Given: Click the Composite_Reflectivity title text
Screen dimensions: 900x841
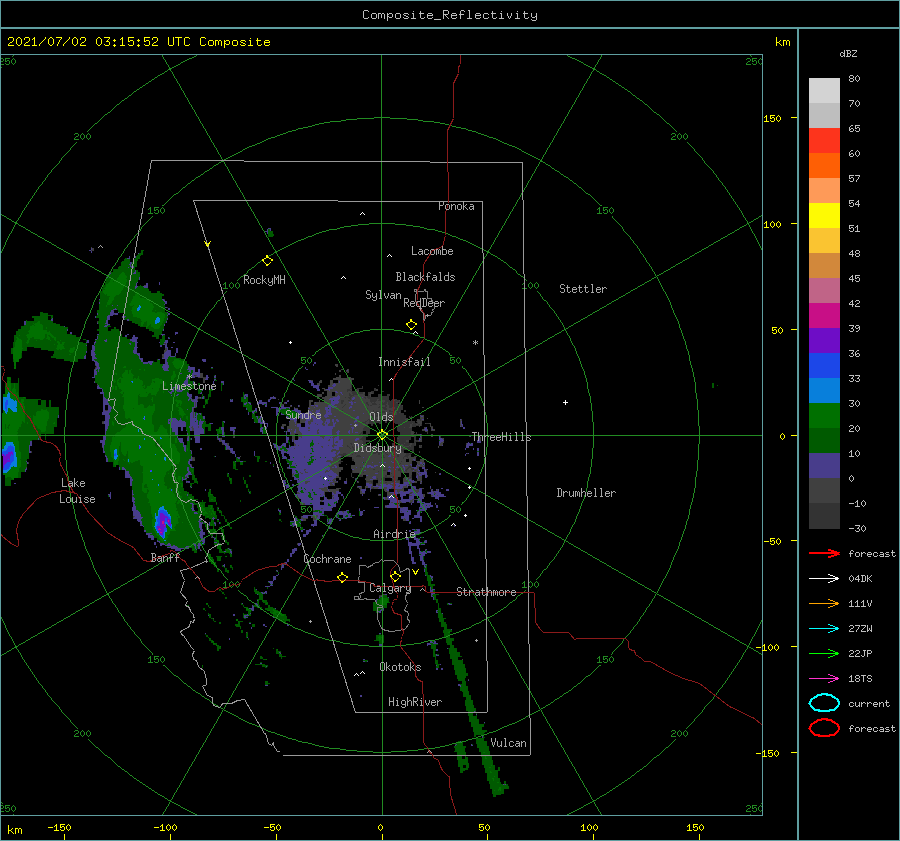Looking at the screenshot, I should [x=449, y=15].
